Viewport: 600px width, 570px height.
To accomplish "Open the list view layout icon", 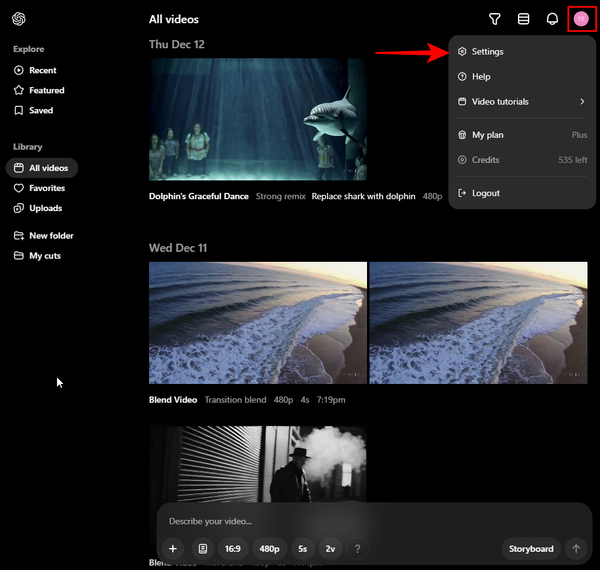I will (x=523, y=19).
